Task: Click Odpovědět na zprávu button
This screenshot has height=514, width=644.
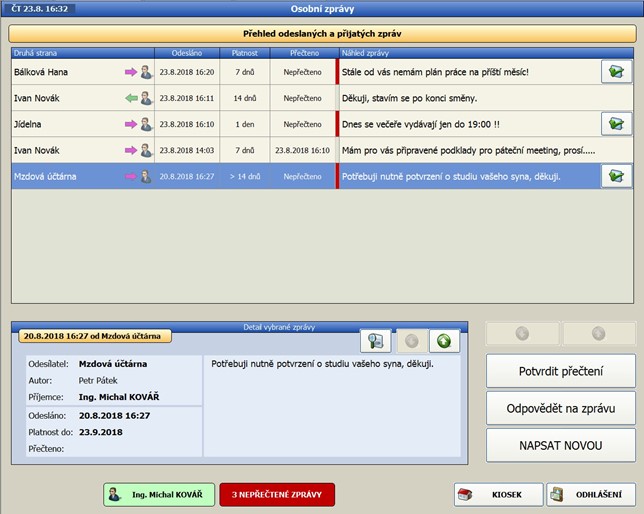Action: (x=561, y=408)
